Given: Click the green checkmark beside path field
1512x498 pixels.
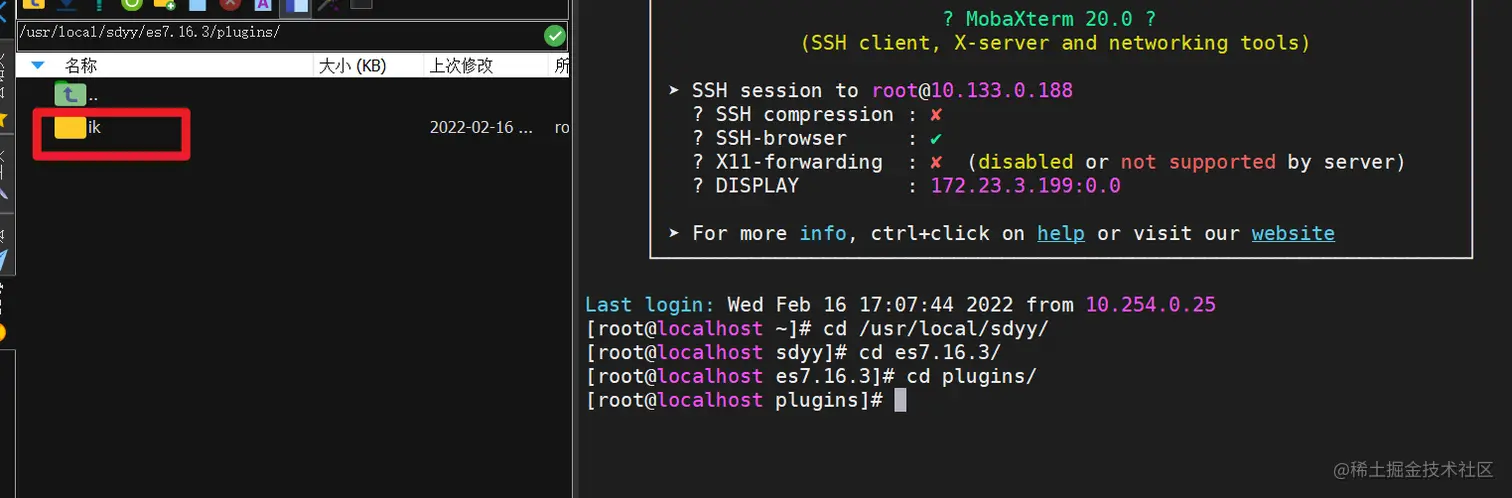Looking at the screenshot, I should (555, 35).
